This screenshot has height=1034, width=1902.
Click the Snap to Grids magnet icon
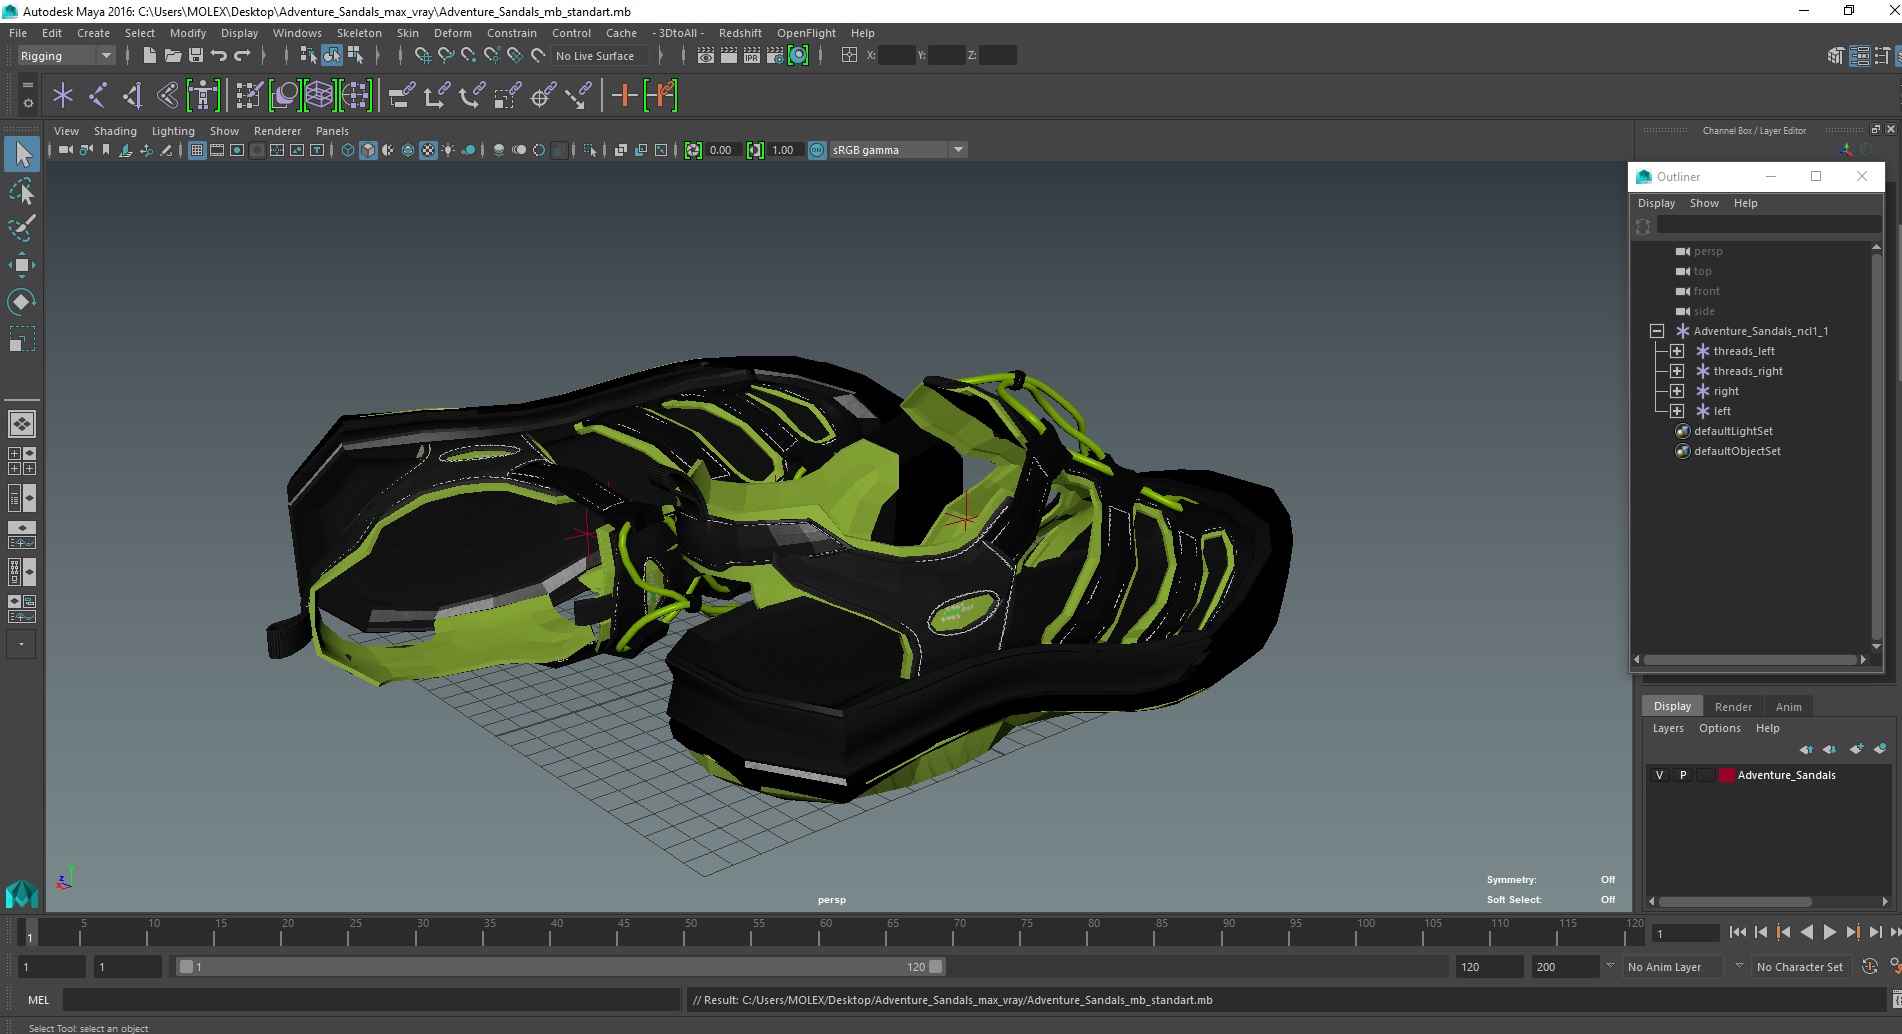pos(423,55)
